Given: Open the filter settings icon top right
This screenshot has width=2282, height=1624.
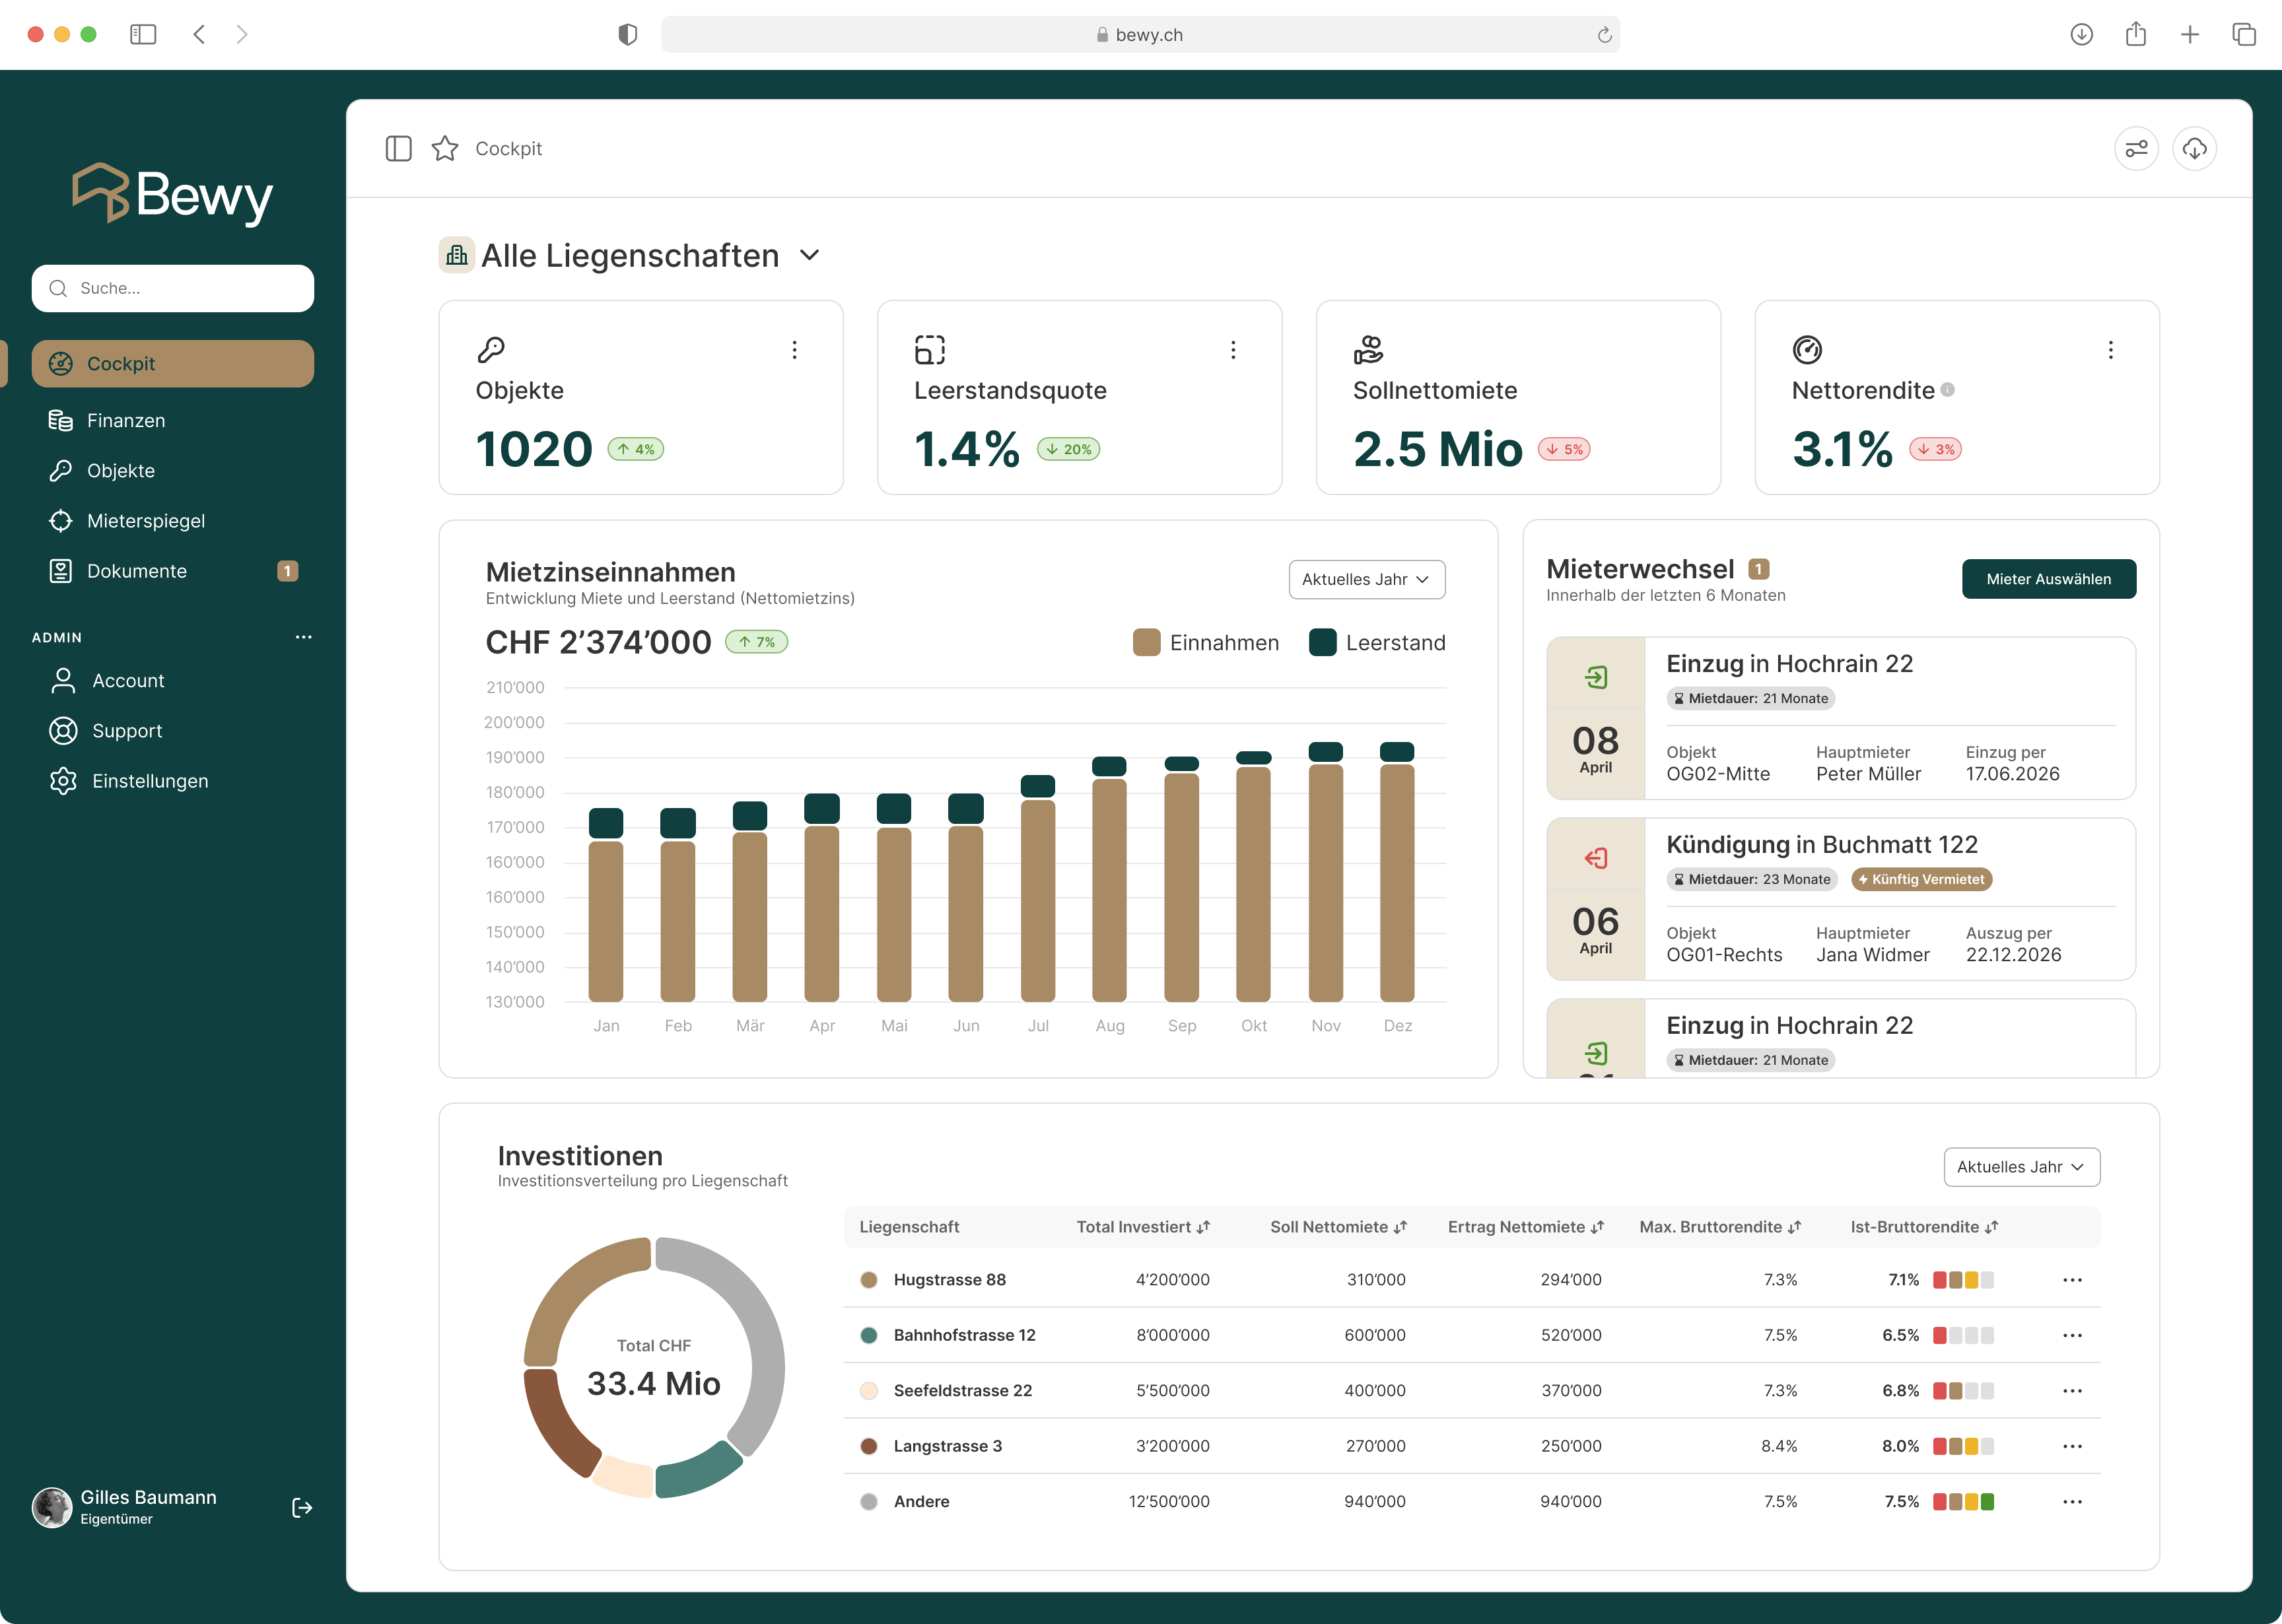Looking at the screenshot, I should 2136,149.
